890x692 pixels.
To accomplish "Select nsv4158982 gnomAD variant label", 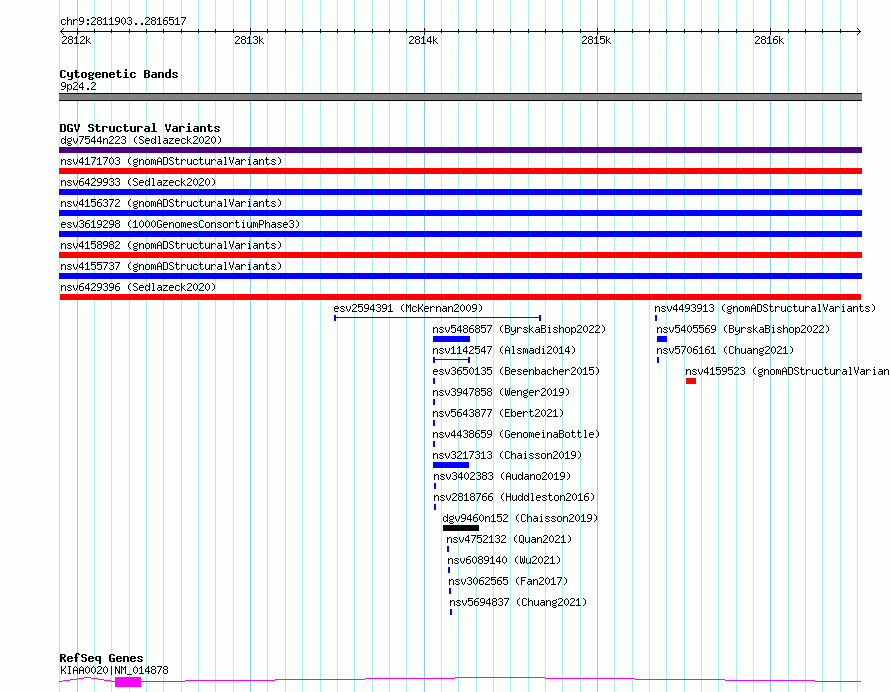I will point(171,245).
